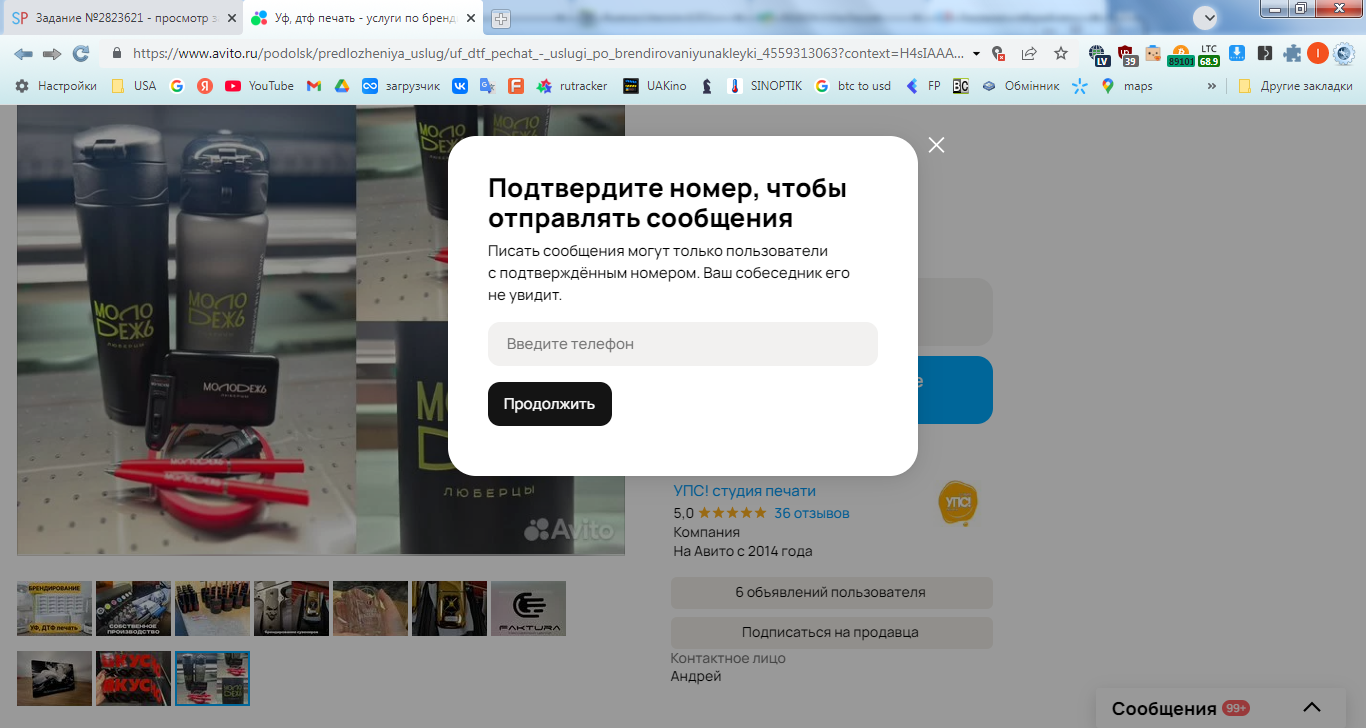Open the blue snowflake bookmark icon
This screenshot has width=1366, height=728.
point(1080,86)
